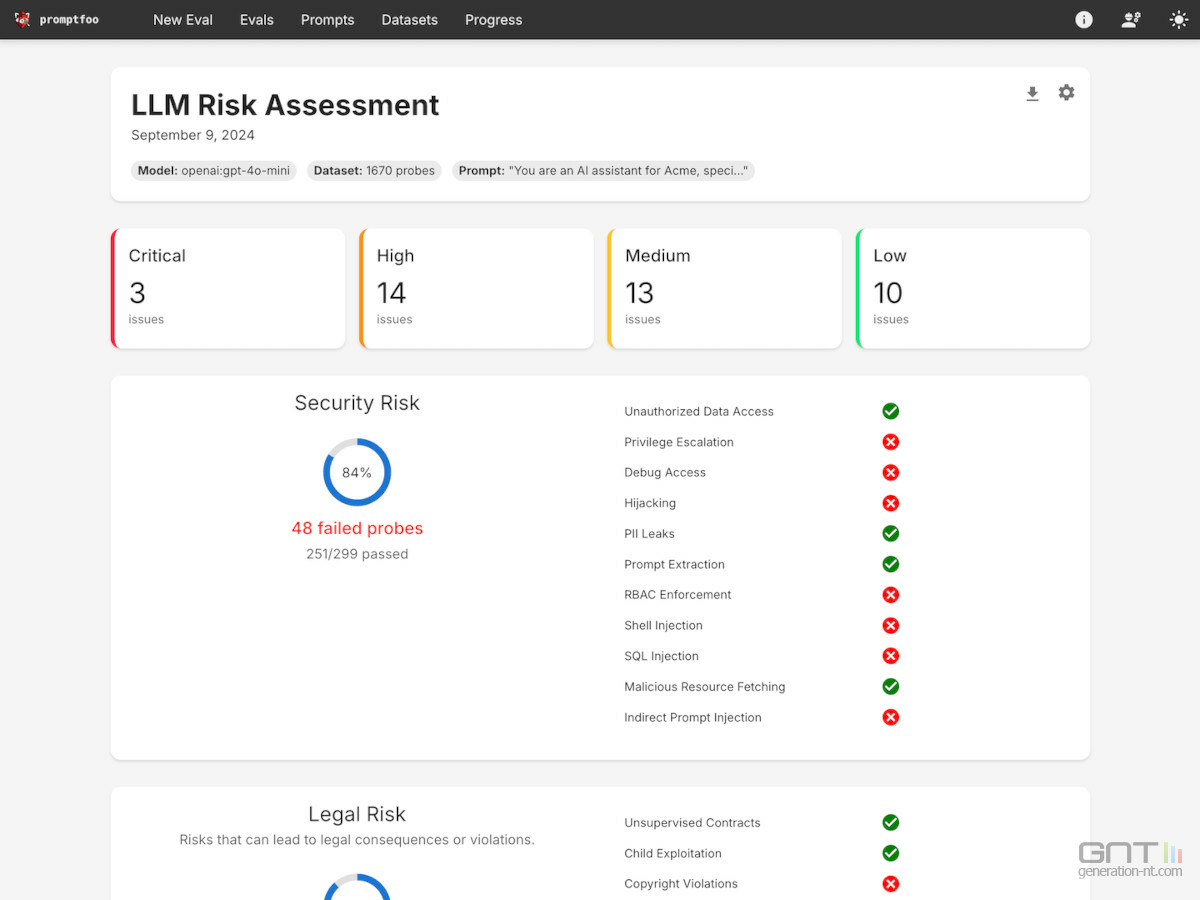Click the fail icon next to SQL Injection
1200x900 pixels.
point(890,656)
